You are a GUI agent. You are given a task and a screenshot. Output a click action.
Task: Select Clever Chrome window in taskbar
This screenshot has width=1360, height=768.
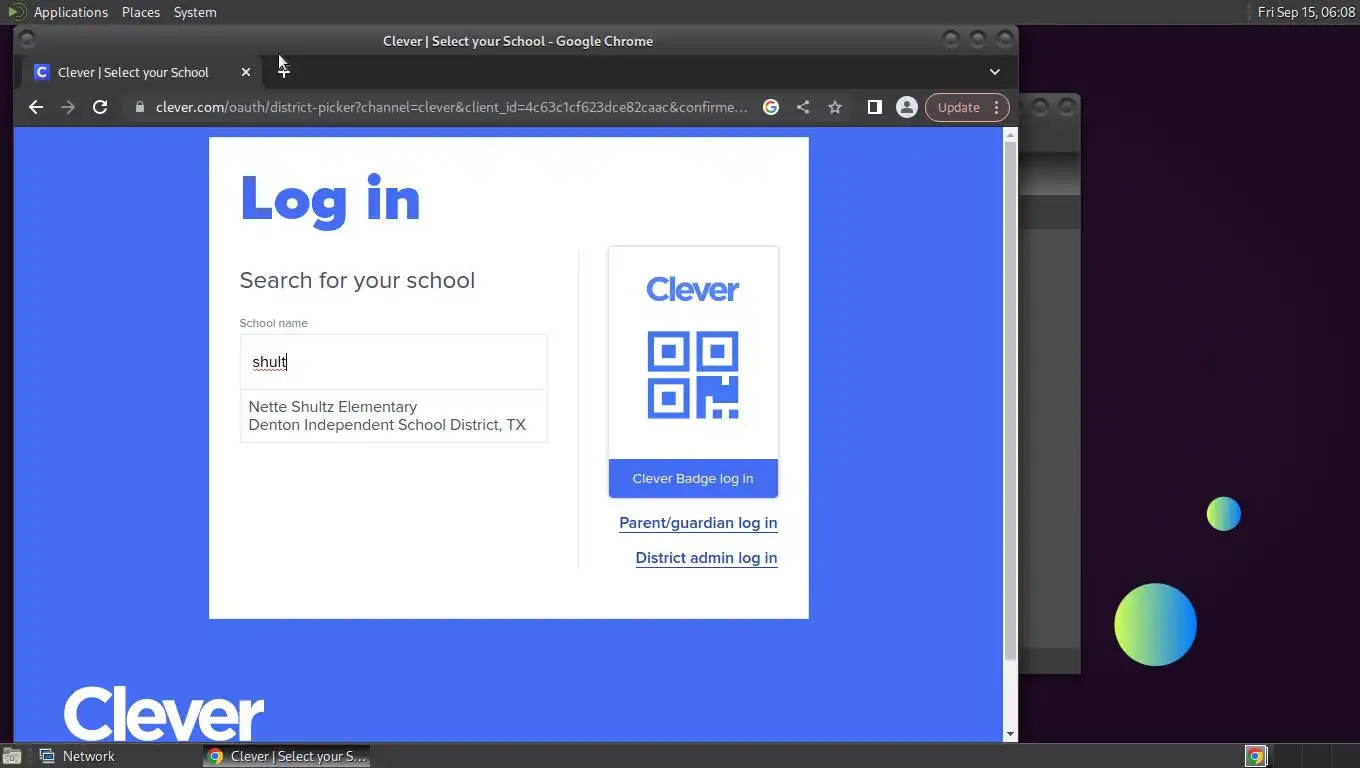click(287, 756)
